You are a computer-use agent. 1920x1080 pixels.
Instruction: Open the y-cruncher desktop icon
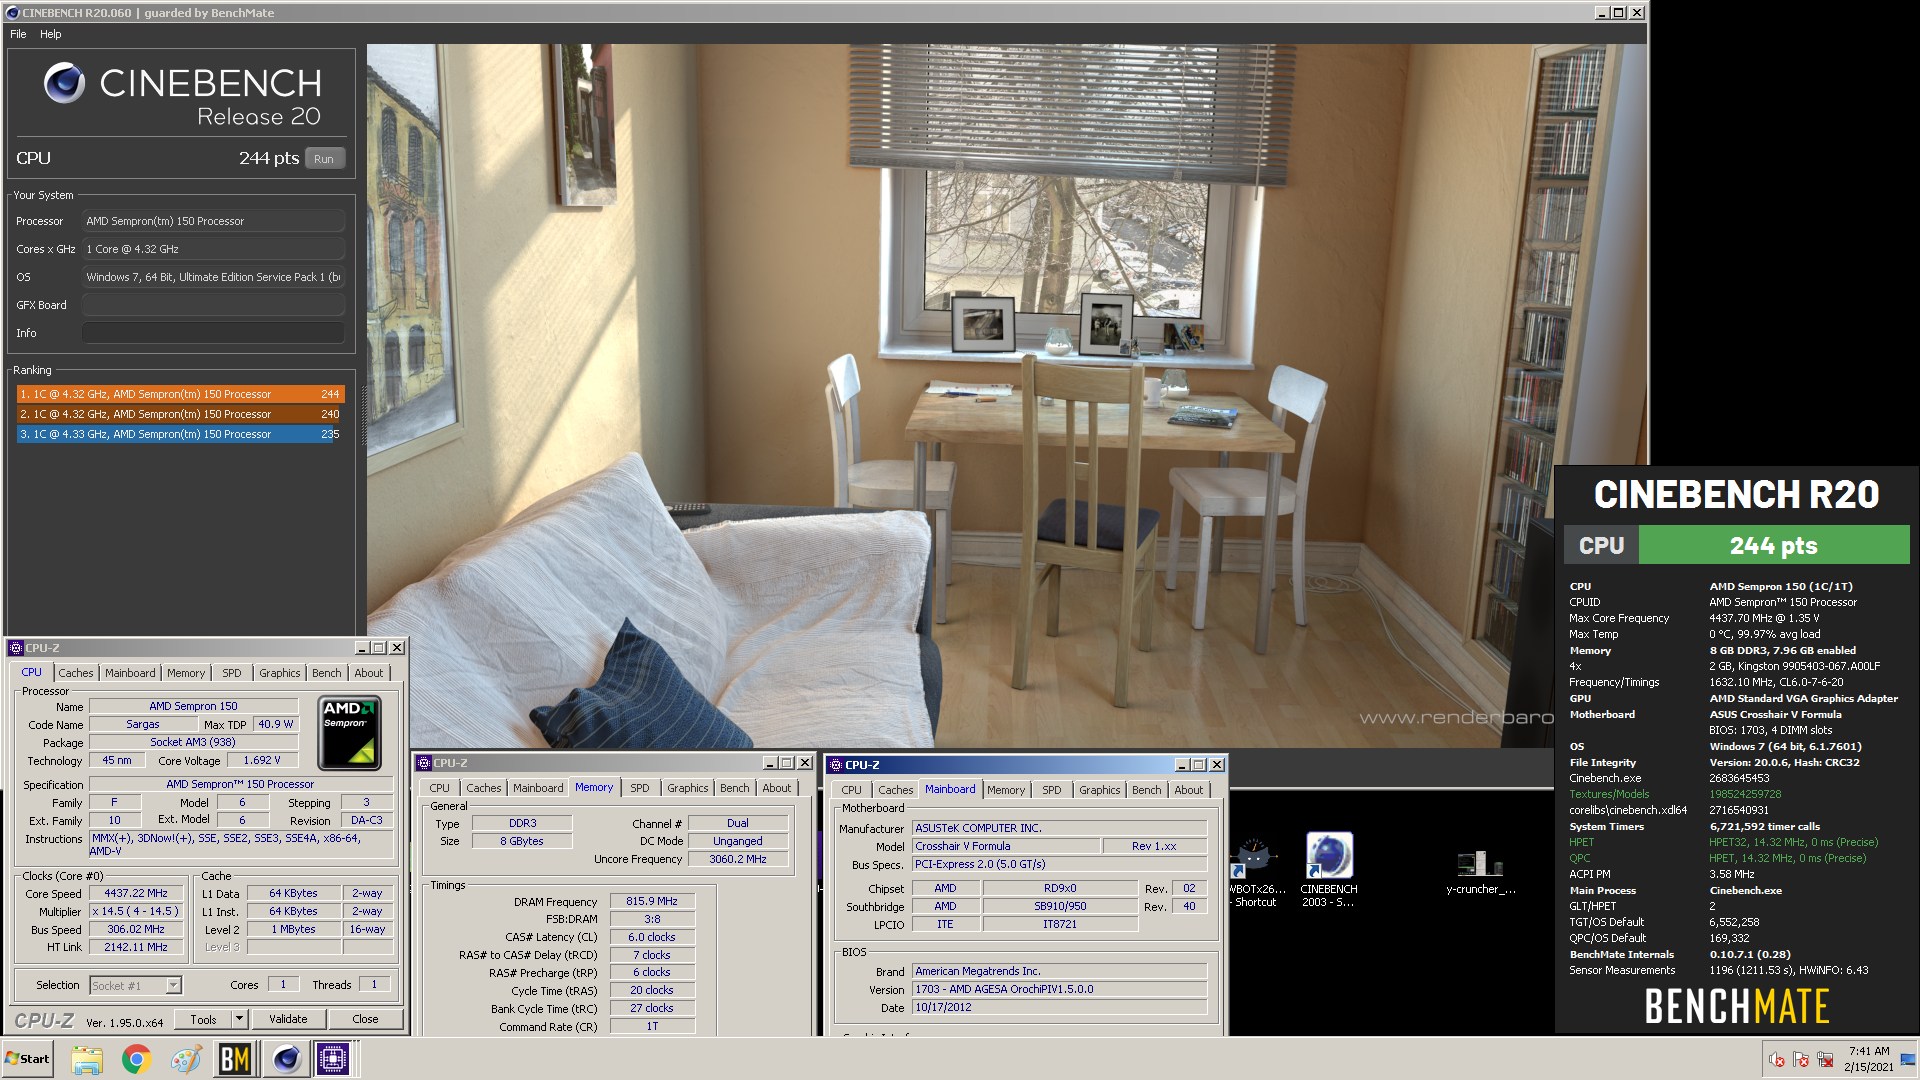coord(1480,871)
